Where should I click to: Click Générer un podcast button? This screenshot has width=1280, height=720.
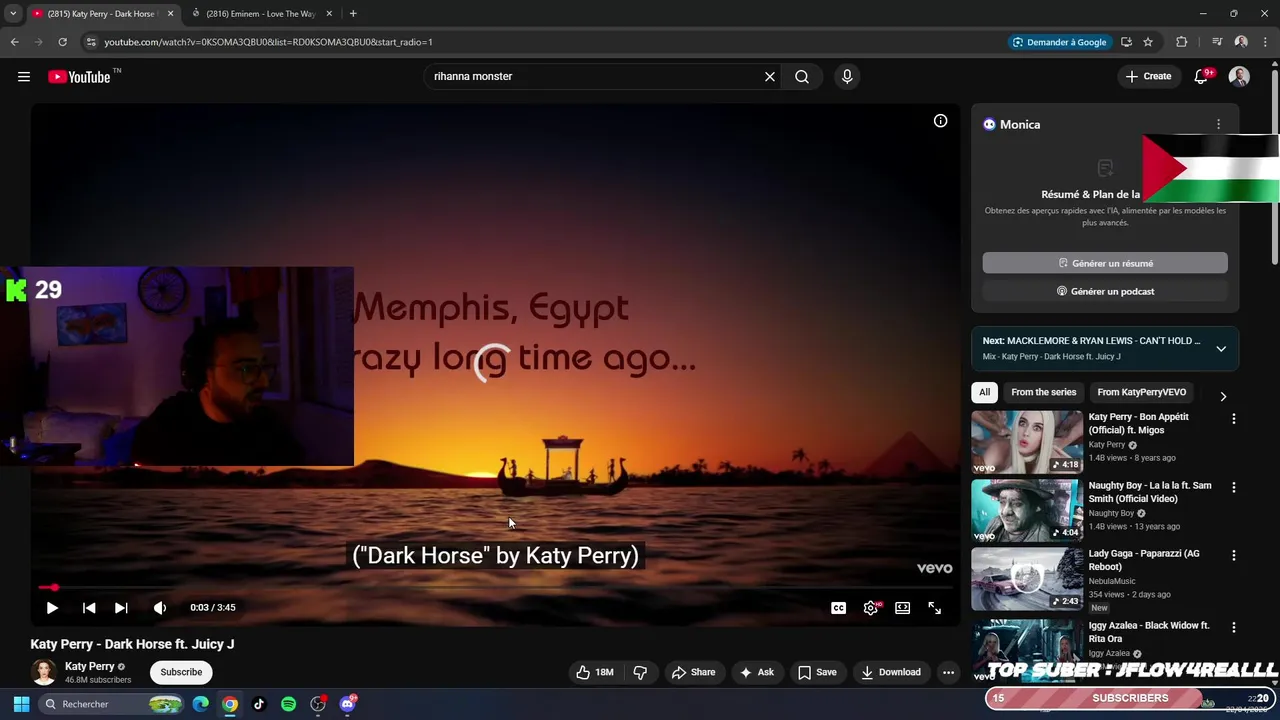click(x=1105, y=291)
